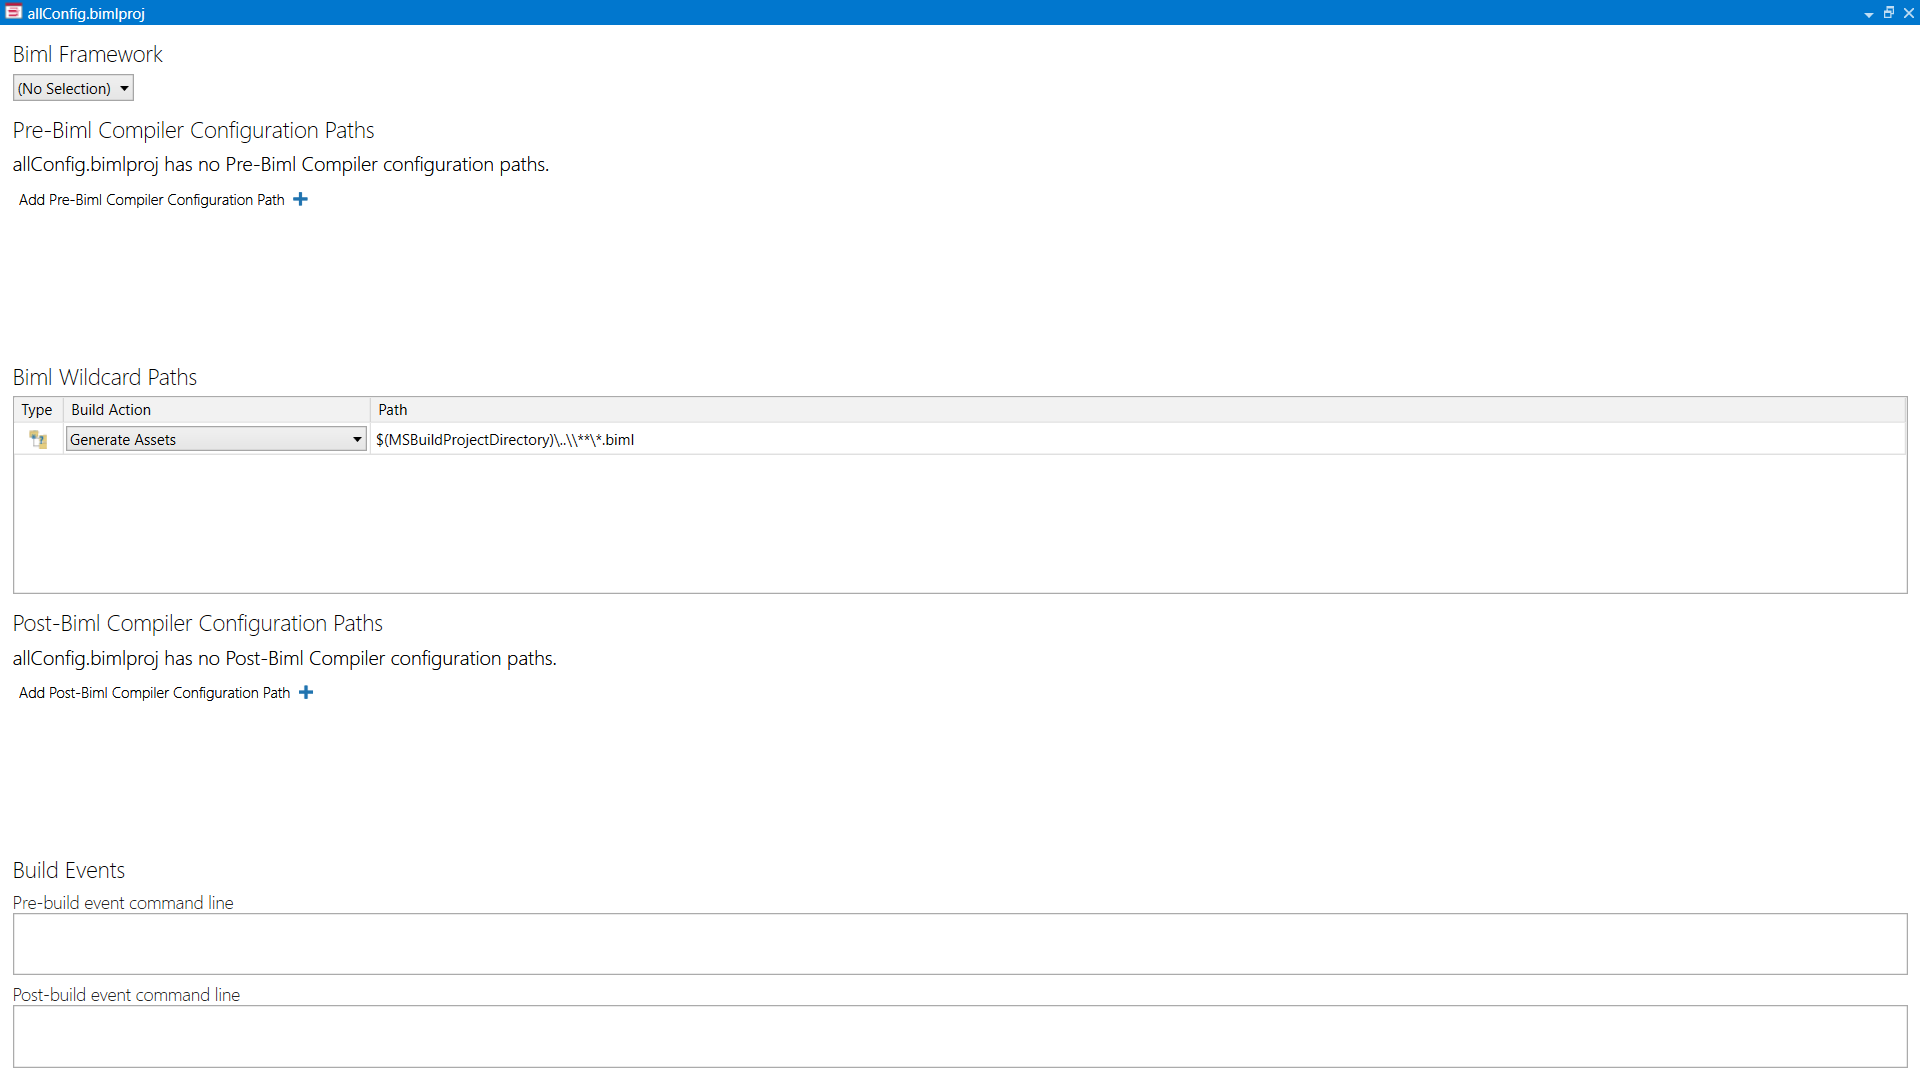Click the allConfig.bimlproj title bar text
This screenshot has width=1920, height=1080.
pyautogui.click(x=86, y=13)
